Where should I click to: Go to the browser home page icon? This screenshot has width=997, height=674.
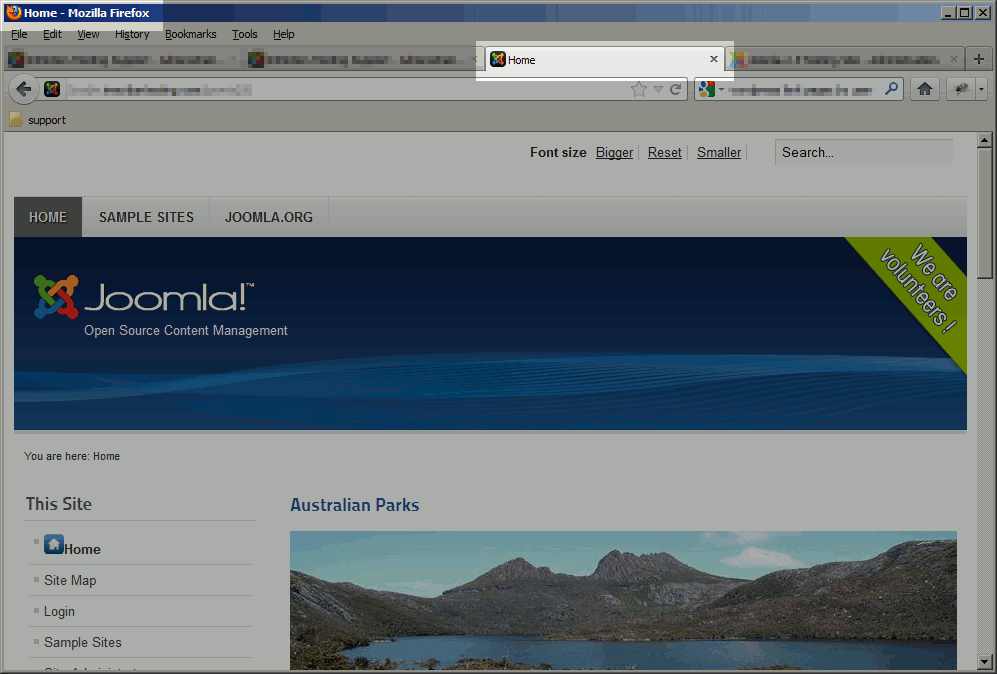(925, 90)
